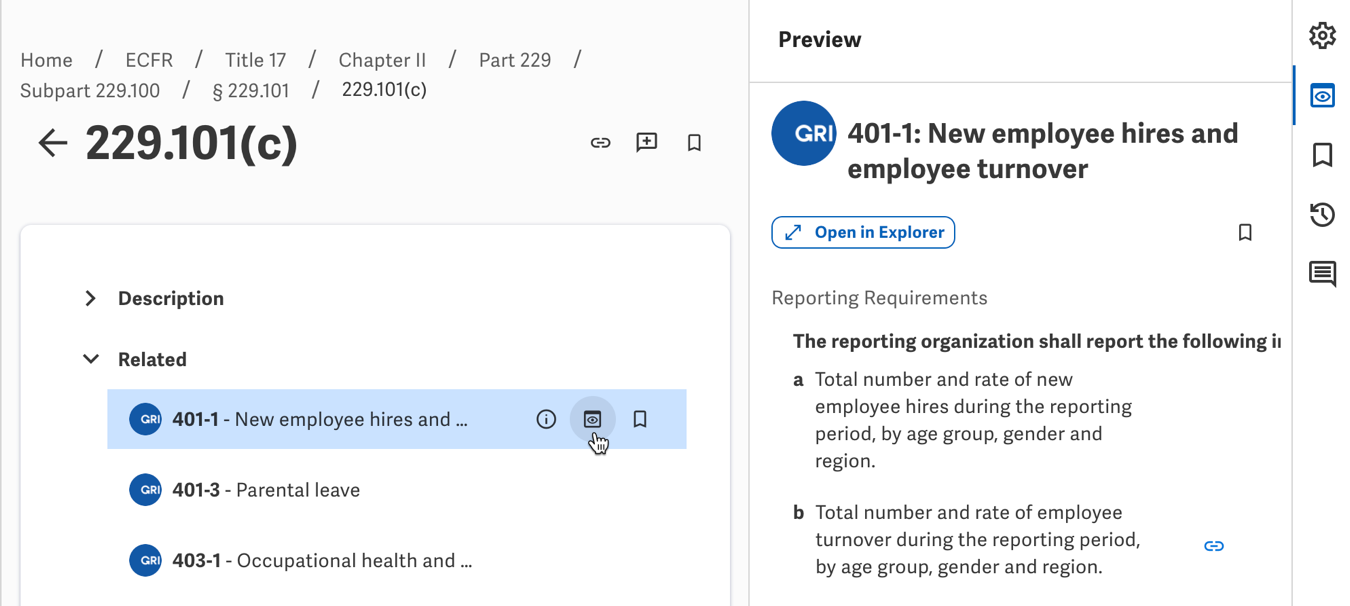Click the 229.101(c) page heading
This screenshot has height=606, width=1350.
click(192, 143)
